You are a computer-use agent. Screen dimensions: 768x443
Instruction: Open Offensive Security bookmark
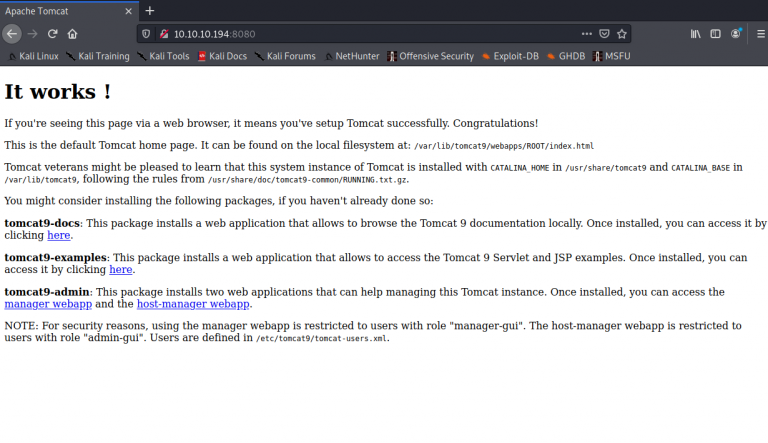pos(431,56)
